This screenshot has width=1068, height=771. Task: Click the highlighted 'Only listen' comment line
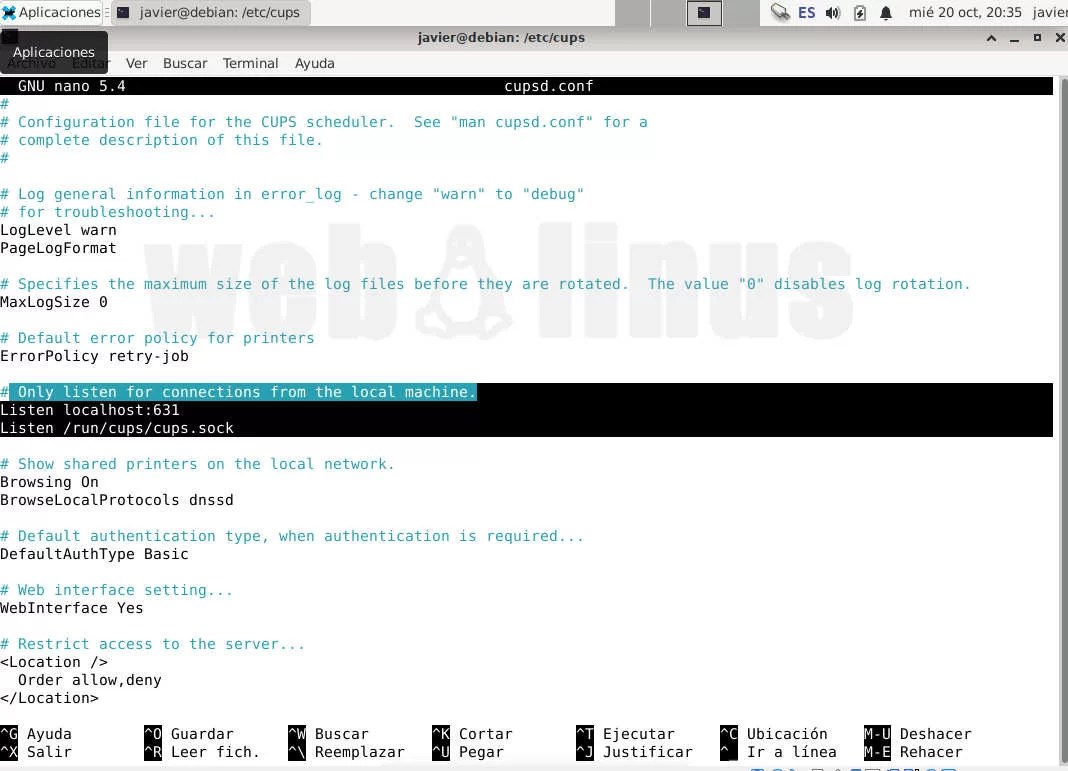240,392
